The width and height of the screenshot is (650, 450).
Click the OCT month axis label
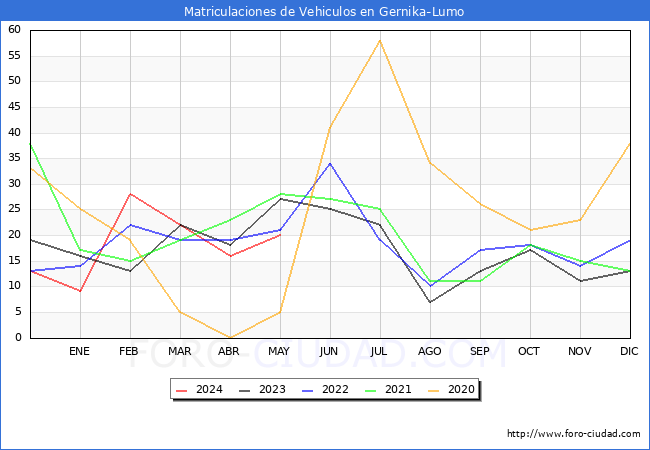(529, 351)
